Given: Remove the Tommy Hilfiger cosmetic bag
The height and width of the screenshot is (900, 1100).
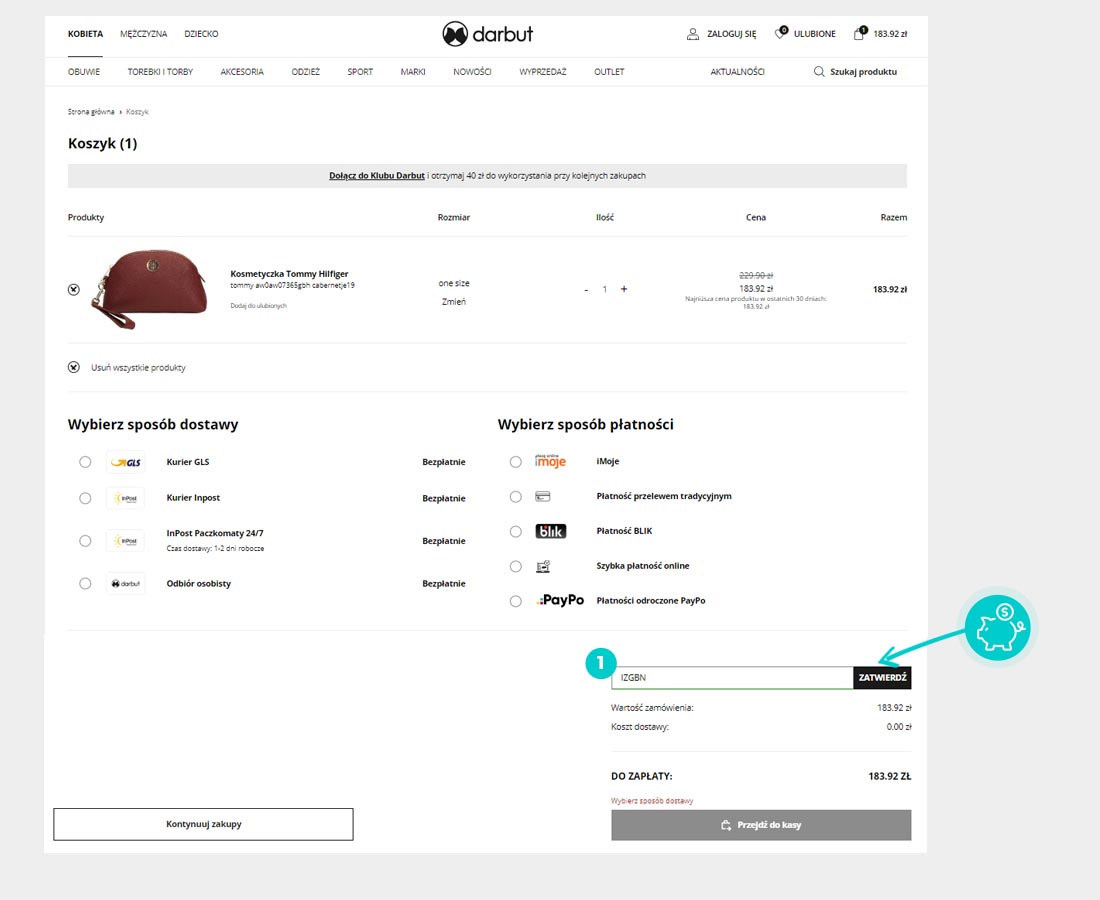Looking at the screenshot, I should [x=74, y=290].
